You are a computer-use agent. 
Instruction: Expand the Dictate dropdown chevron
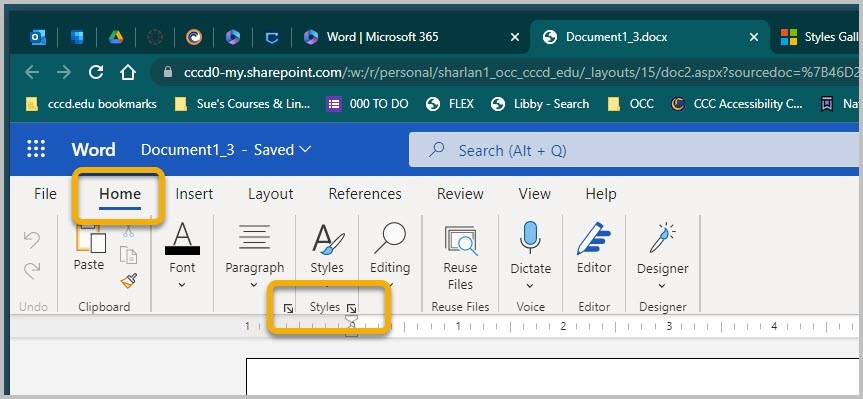click(530, 286)
